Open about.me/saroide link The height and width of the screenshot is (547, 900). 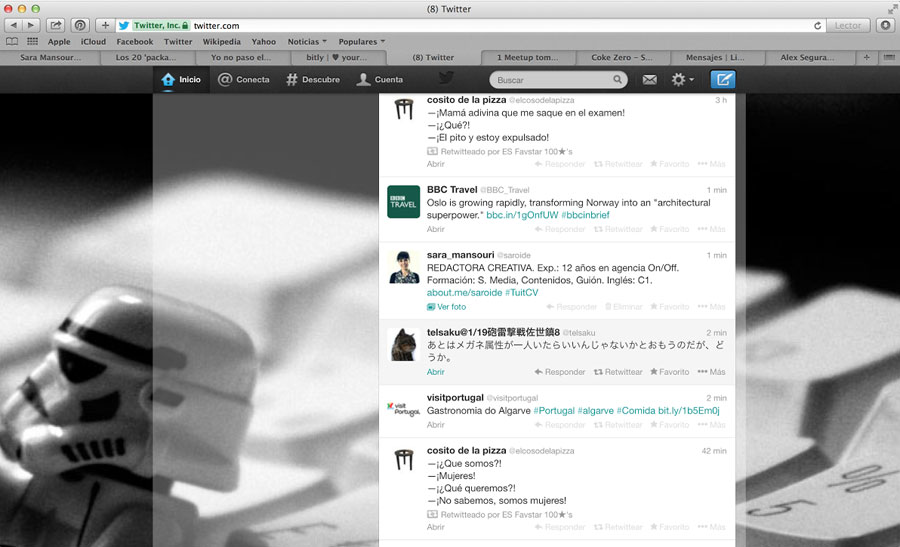click(464, 293)
